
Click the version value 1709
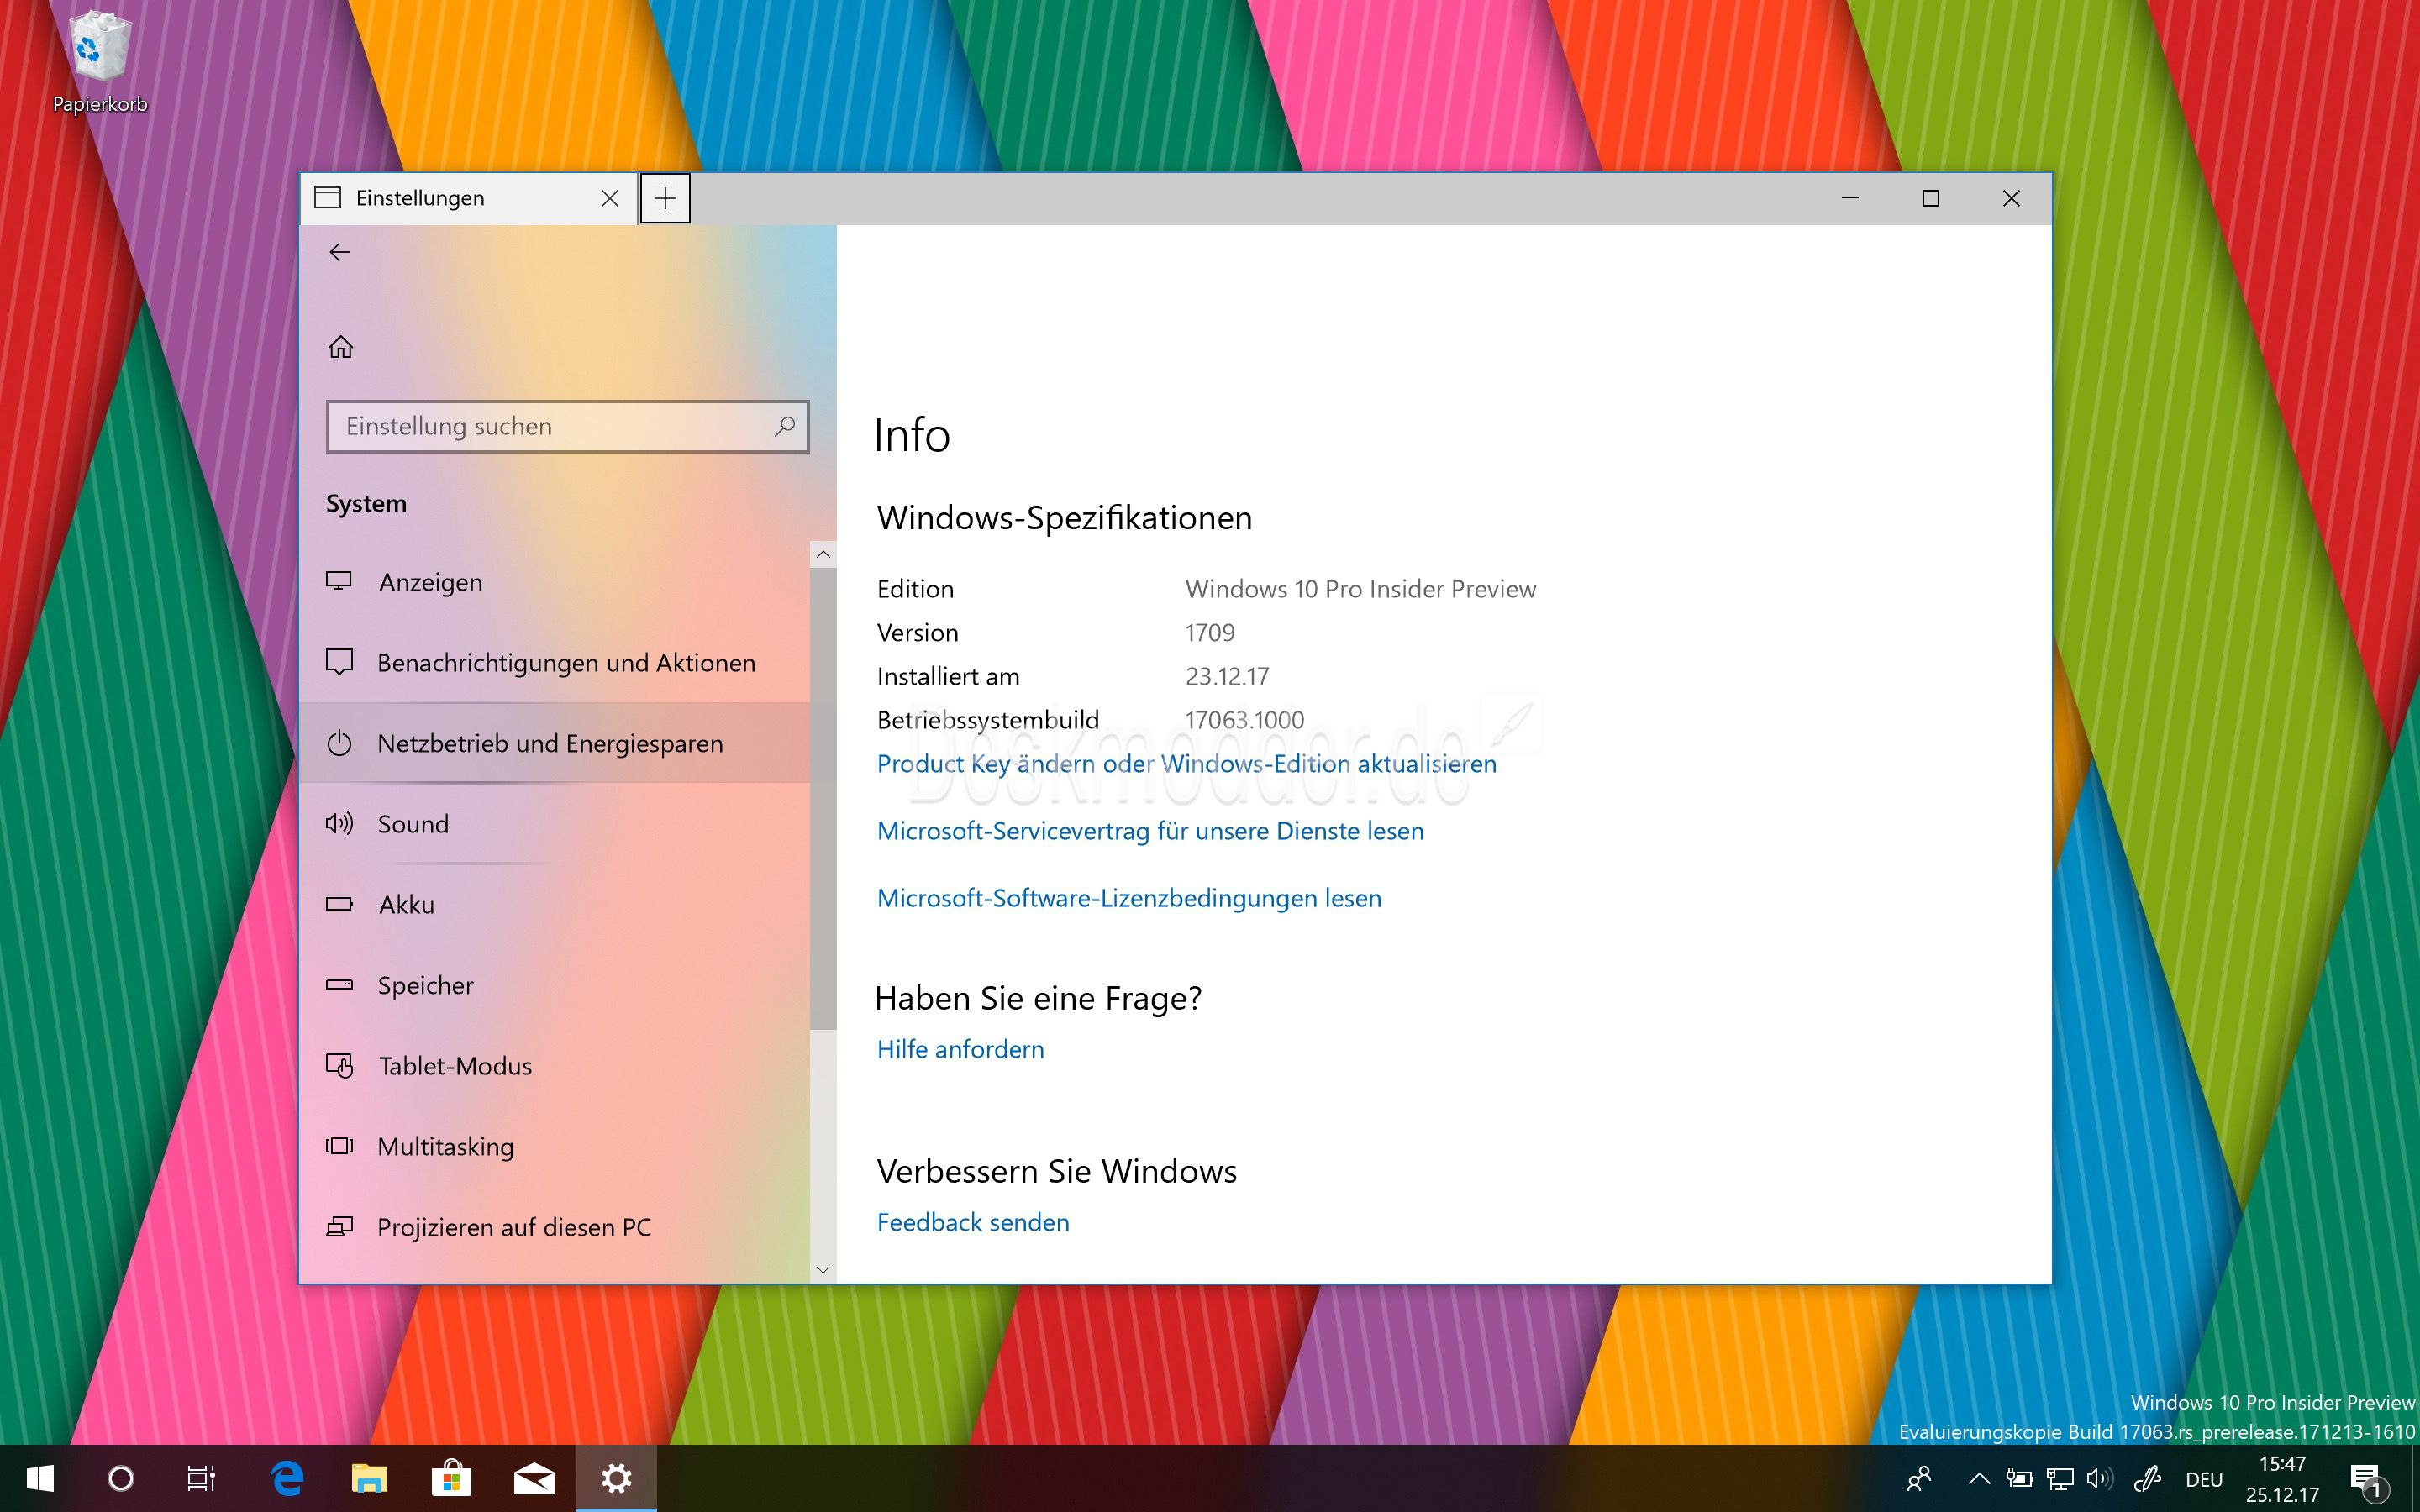coord(1210,633)
